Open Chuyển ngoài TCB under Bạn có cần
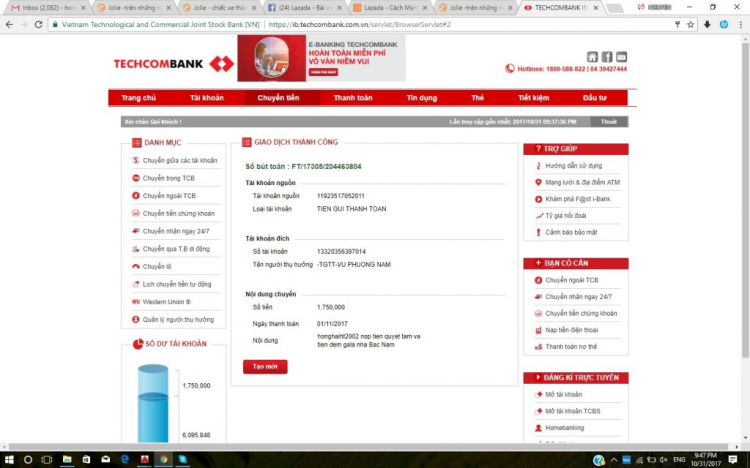The image size is (750, 468). click(572, 280)
